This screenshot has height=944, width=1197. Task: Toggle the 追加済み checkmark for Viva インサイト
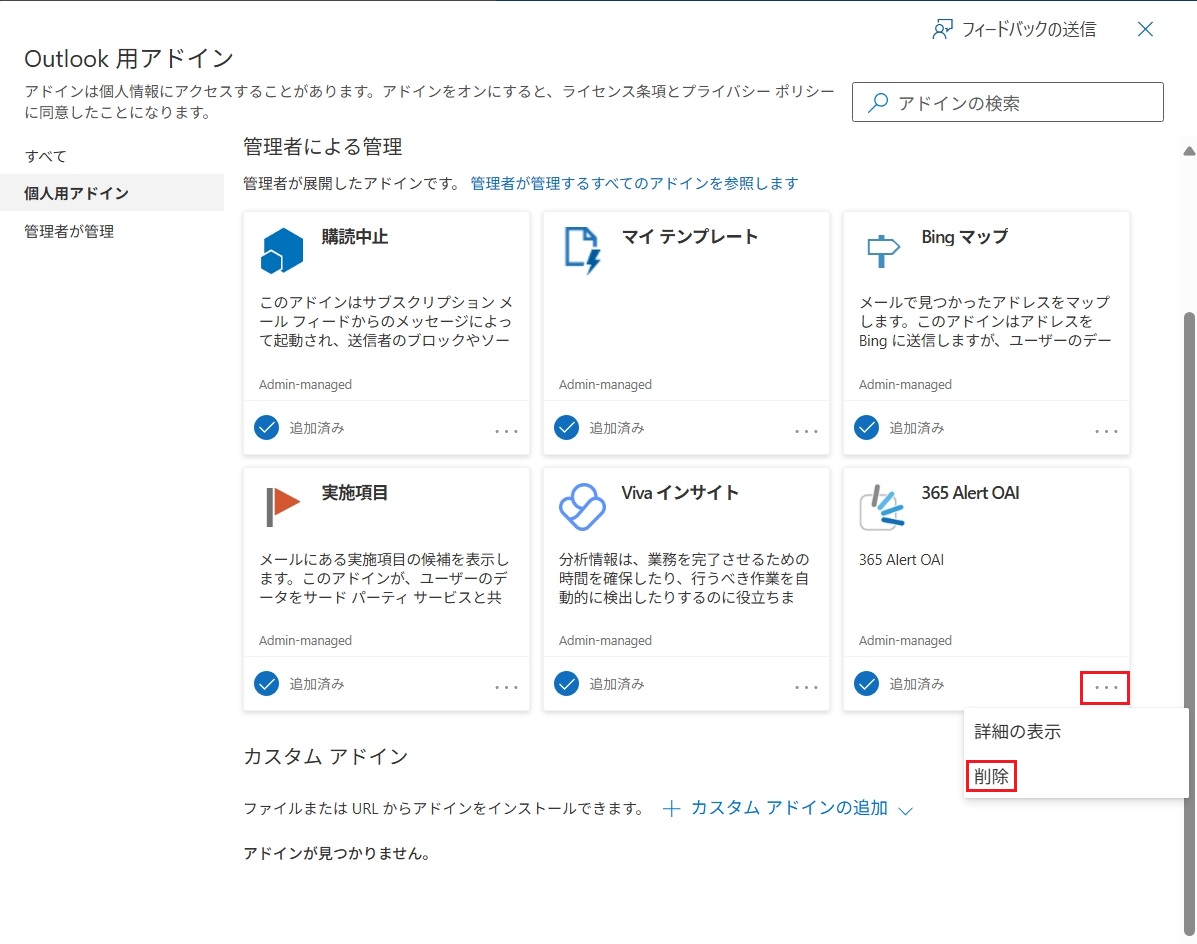coord(566,684)
